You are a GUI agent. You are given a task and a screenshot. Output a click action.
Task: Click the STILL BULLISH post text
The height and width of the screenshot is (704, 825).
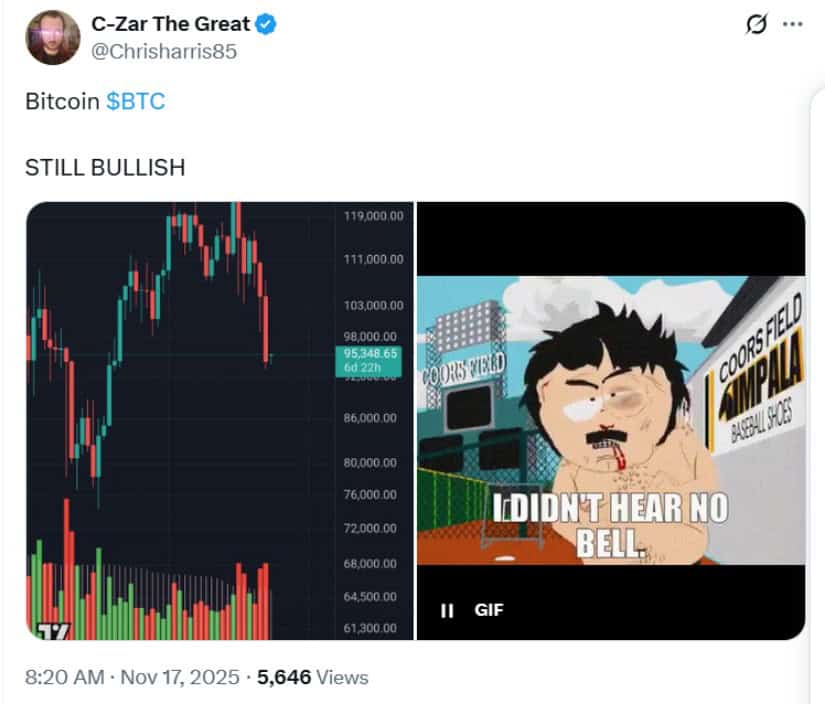point(105,167)
